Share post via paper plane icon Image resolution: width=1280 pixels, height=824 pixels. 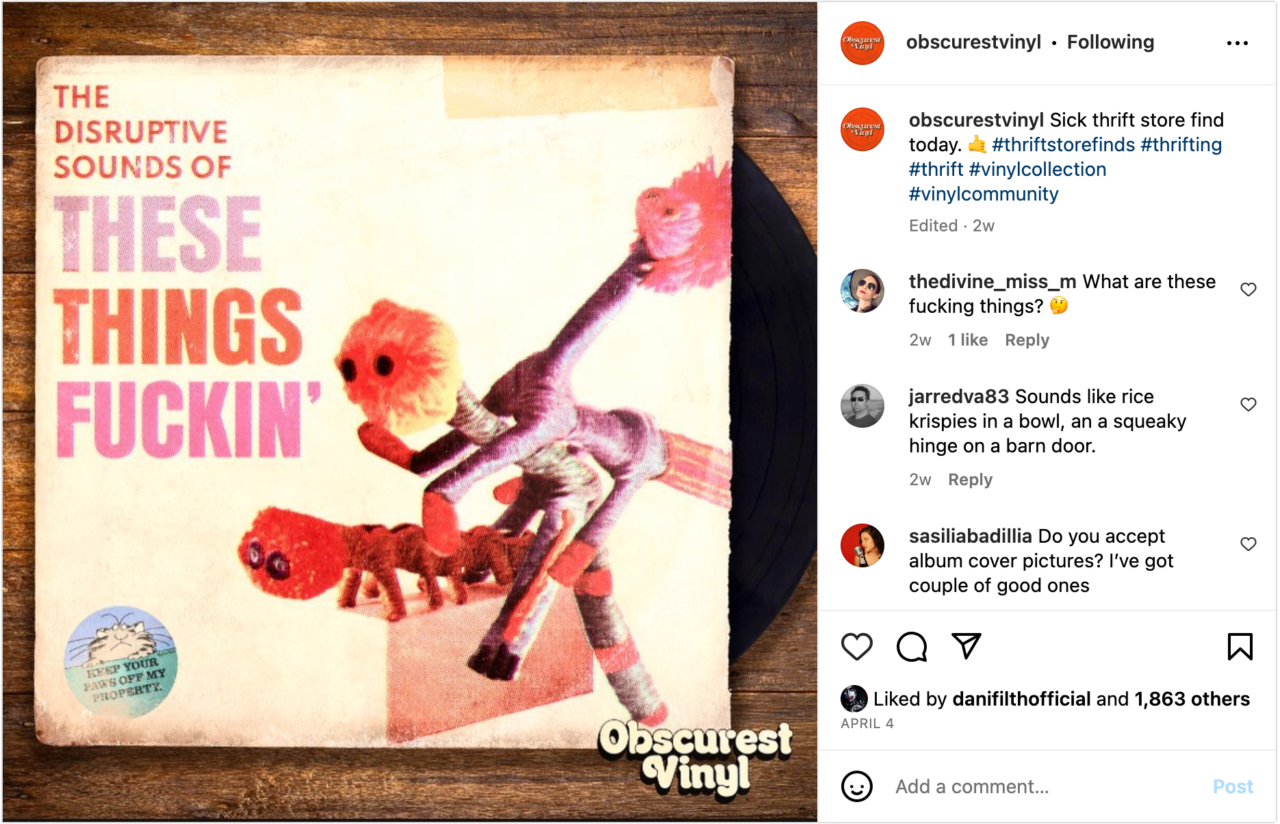point(966,646)
